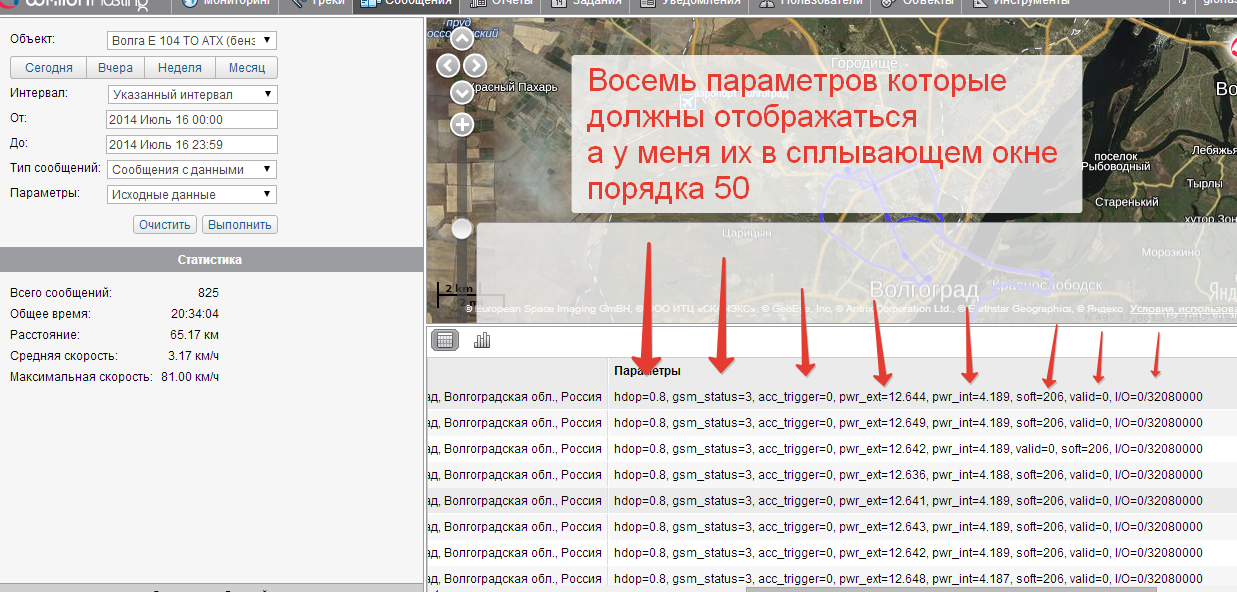The width and height of the screenshot is (1237, 592).
Task: Select the Вчера period button
Action: pyautogui.click(x=115, y=68)
